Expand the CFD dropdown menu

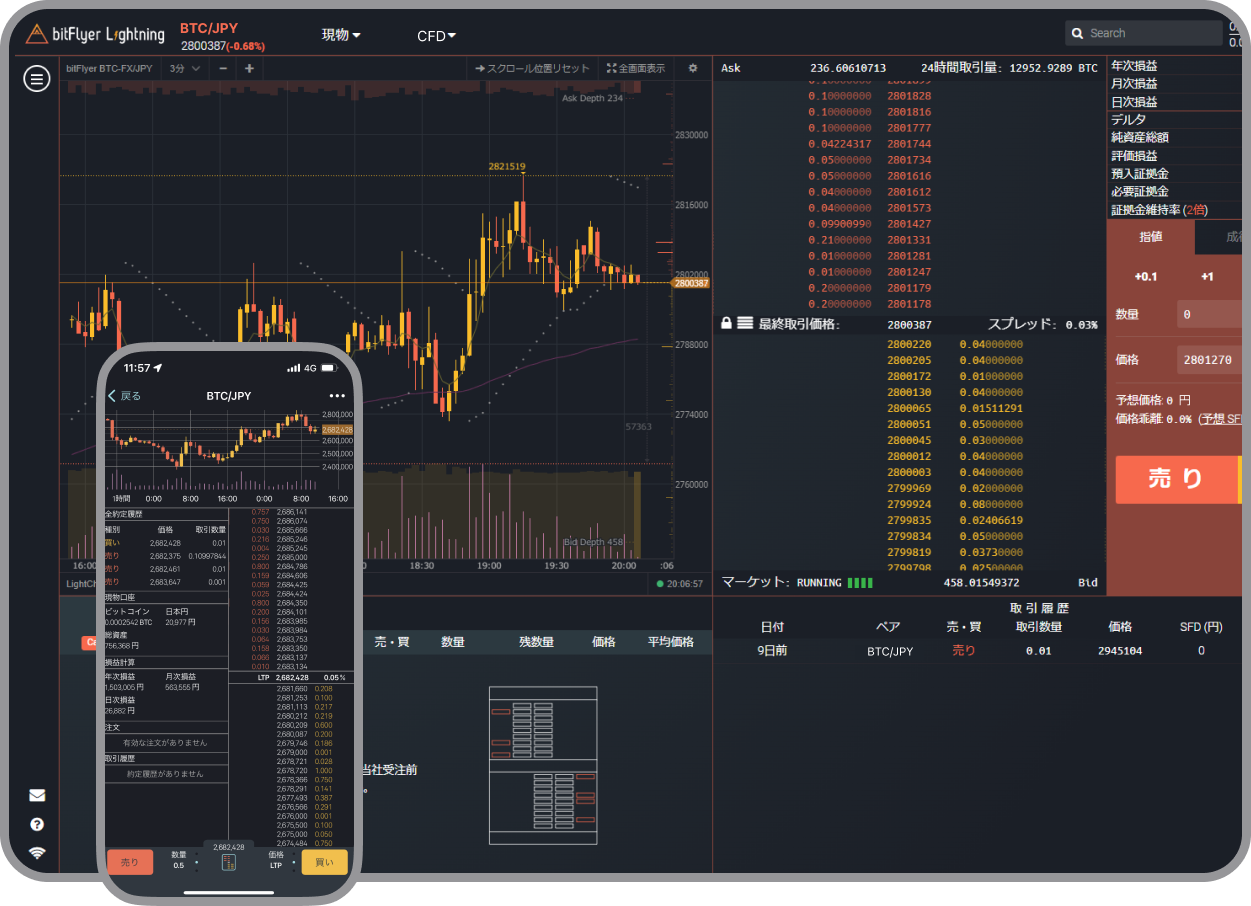[x=436, y=36]
